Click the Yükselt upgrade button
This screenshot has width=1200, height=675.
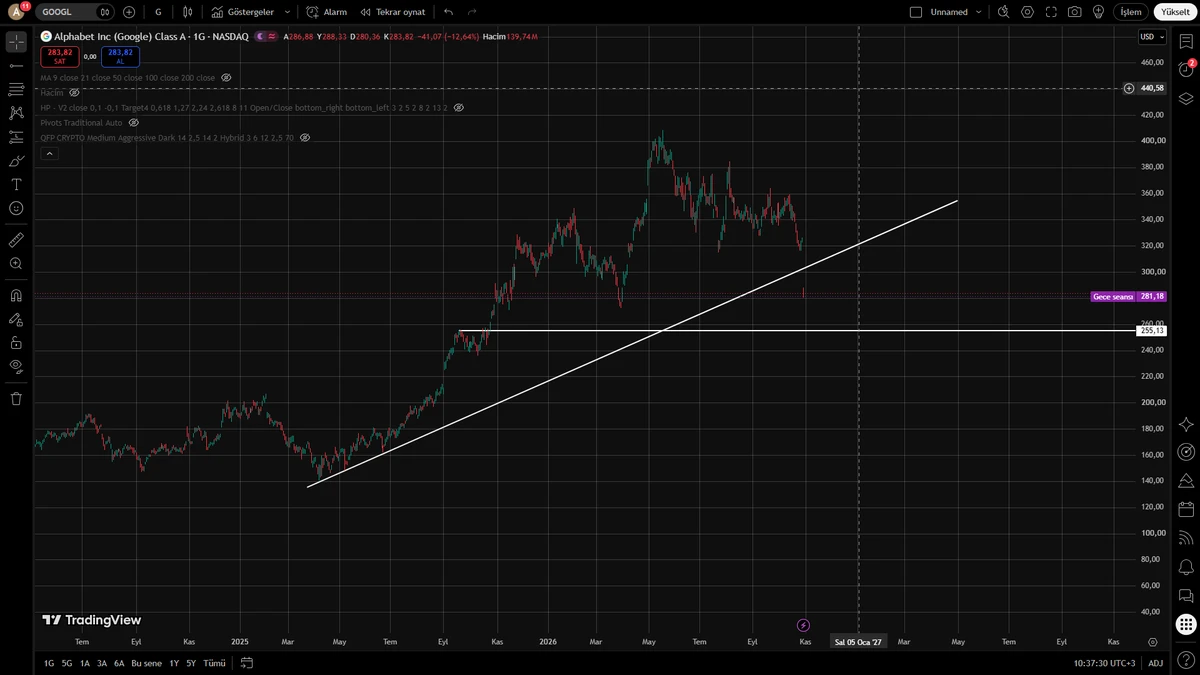pos(1175,12)
